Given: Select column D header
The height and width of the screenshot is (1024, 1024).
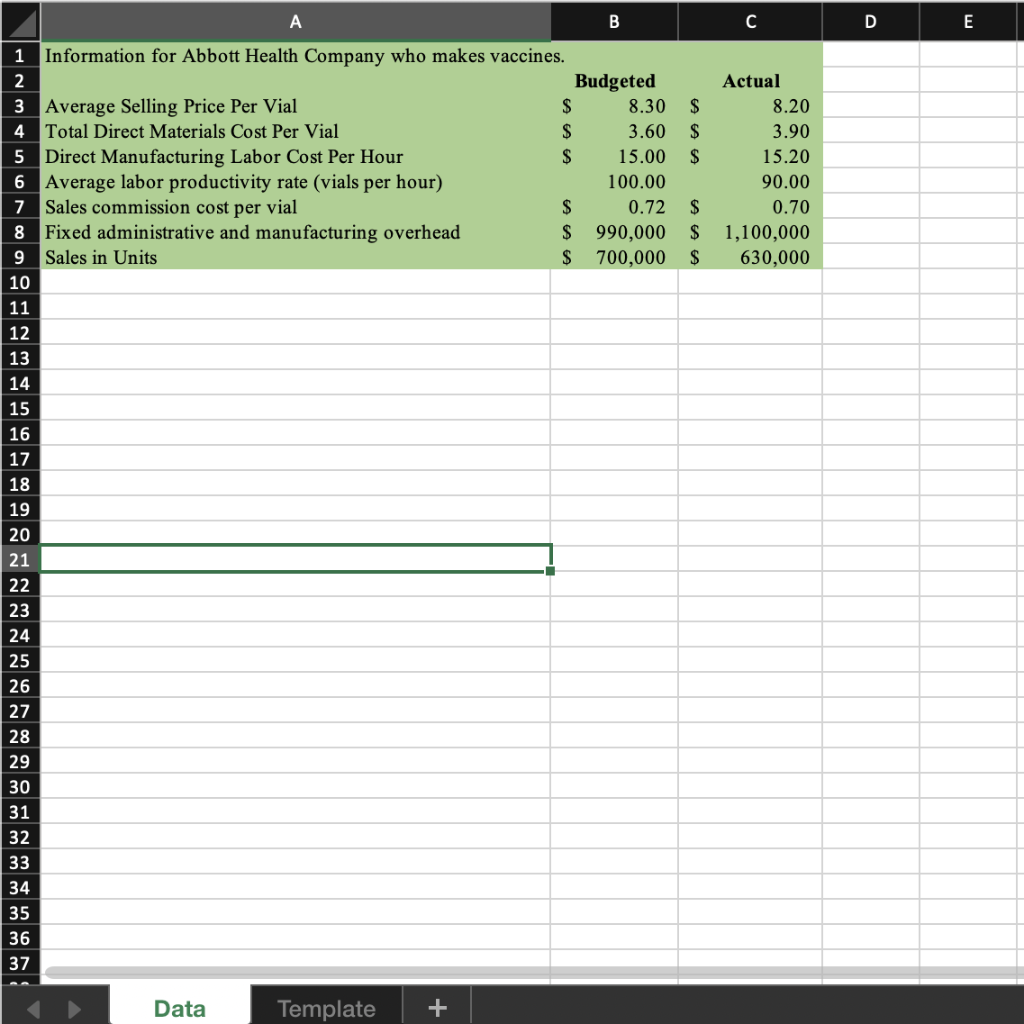Looking at the screenshot, I should tap(871, 22).
